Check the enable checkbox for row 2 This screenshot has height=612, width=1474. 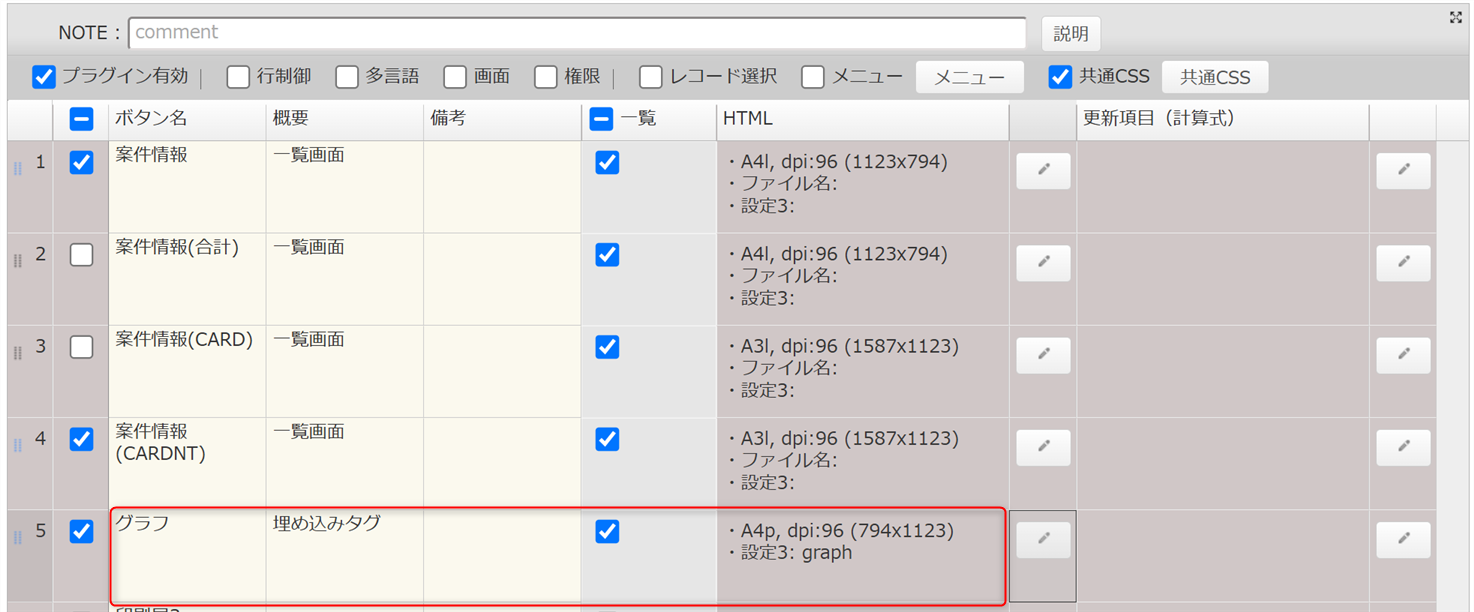point(81,255)
